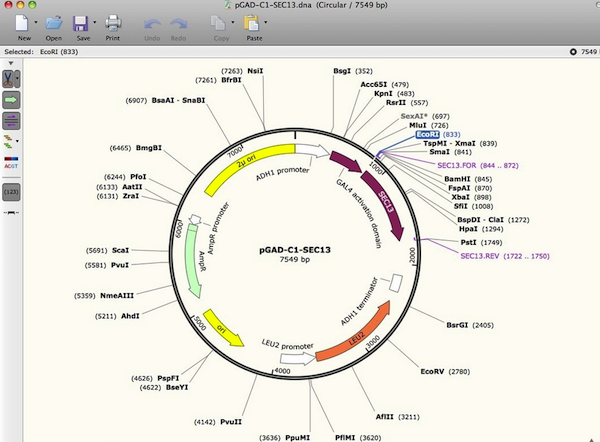Toggle features display with green arrow button

[12, 100]
